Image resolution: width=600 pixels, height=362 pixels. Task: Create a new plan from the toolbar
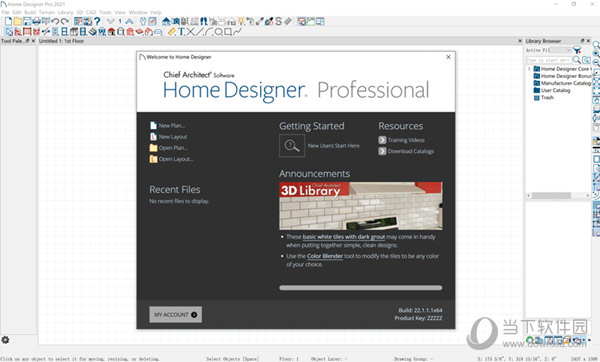[x=8, y=21]
